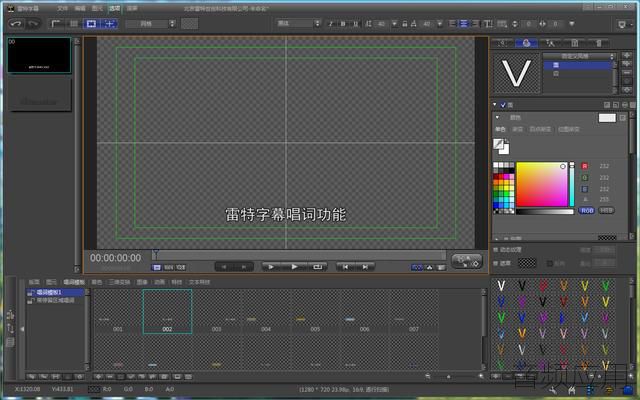Viewport: 640px width, 400px height.
Task: Switch to the 唱词模板 tab
Action: (x=74, y=282)
